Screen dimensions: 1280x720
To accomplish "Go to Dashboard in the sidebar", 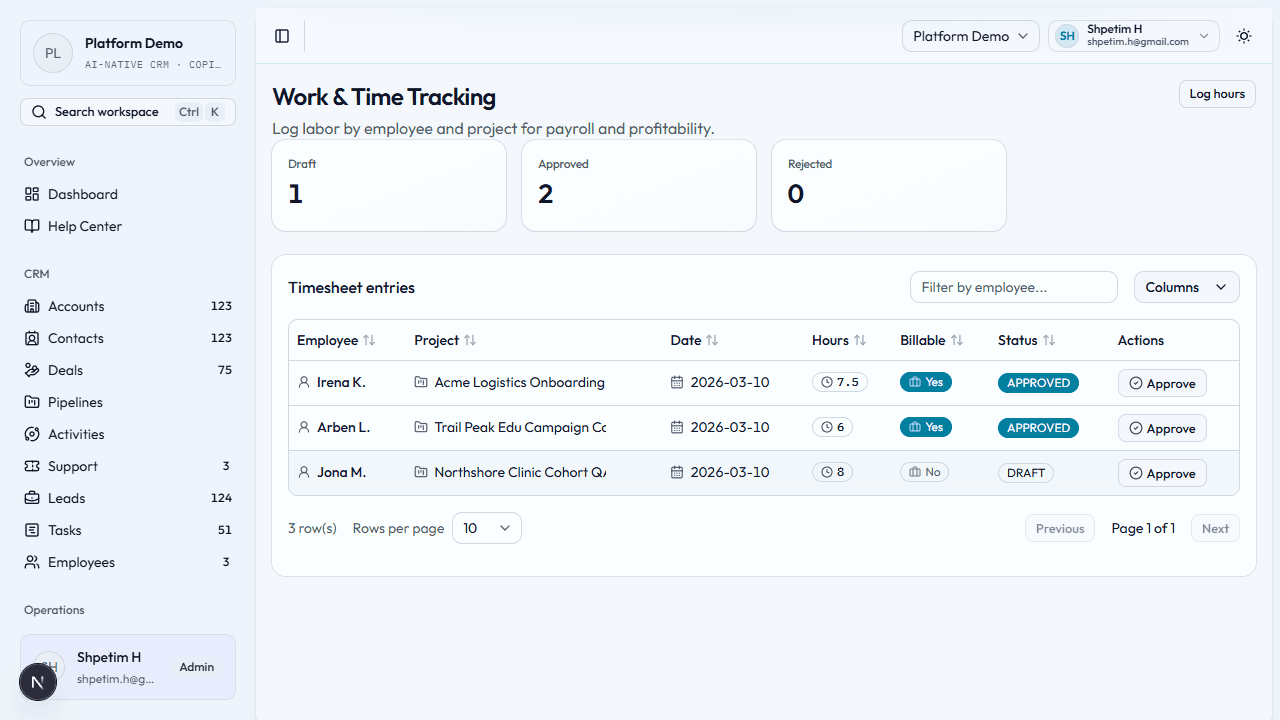I will point(83,194).
